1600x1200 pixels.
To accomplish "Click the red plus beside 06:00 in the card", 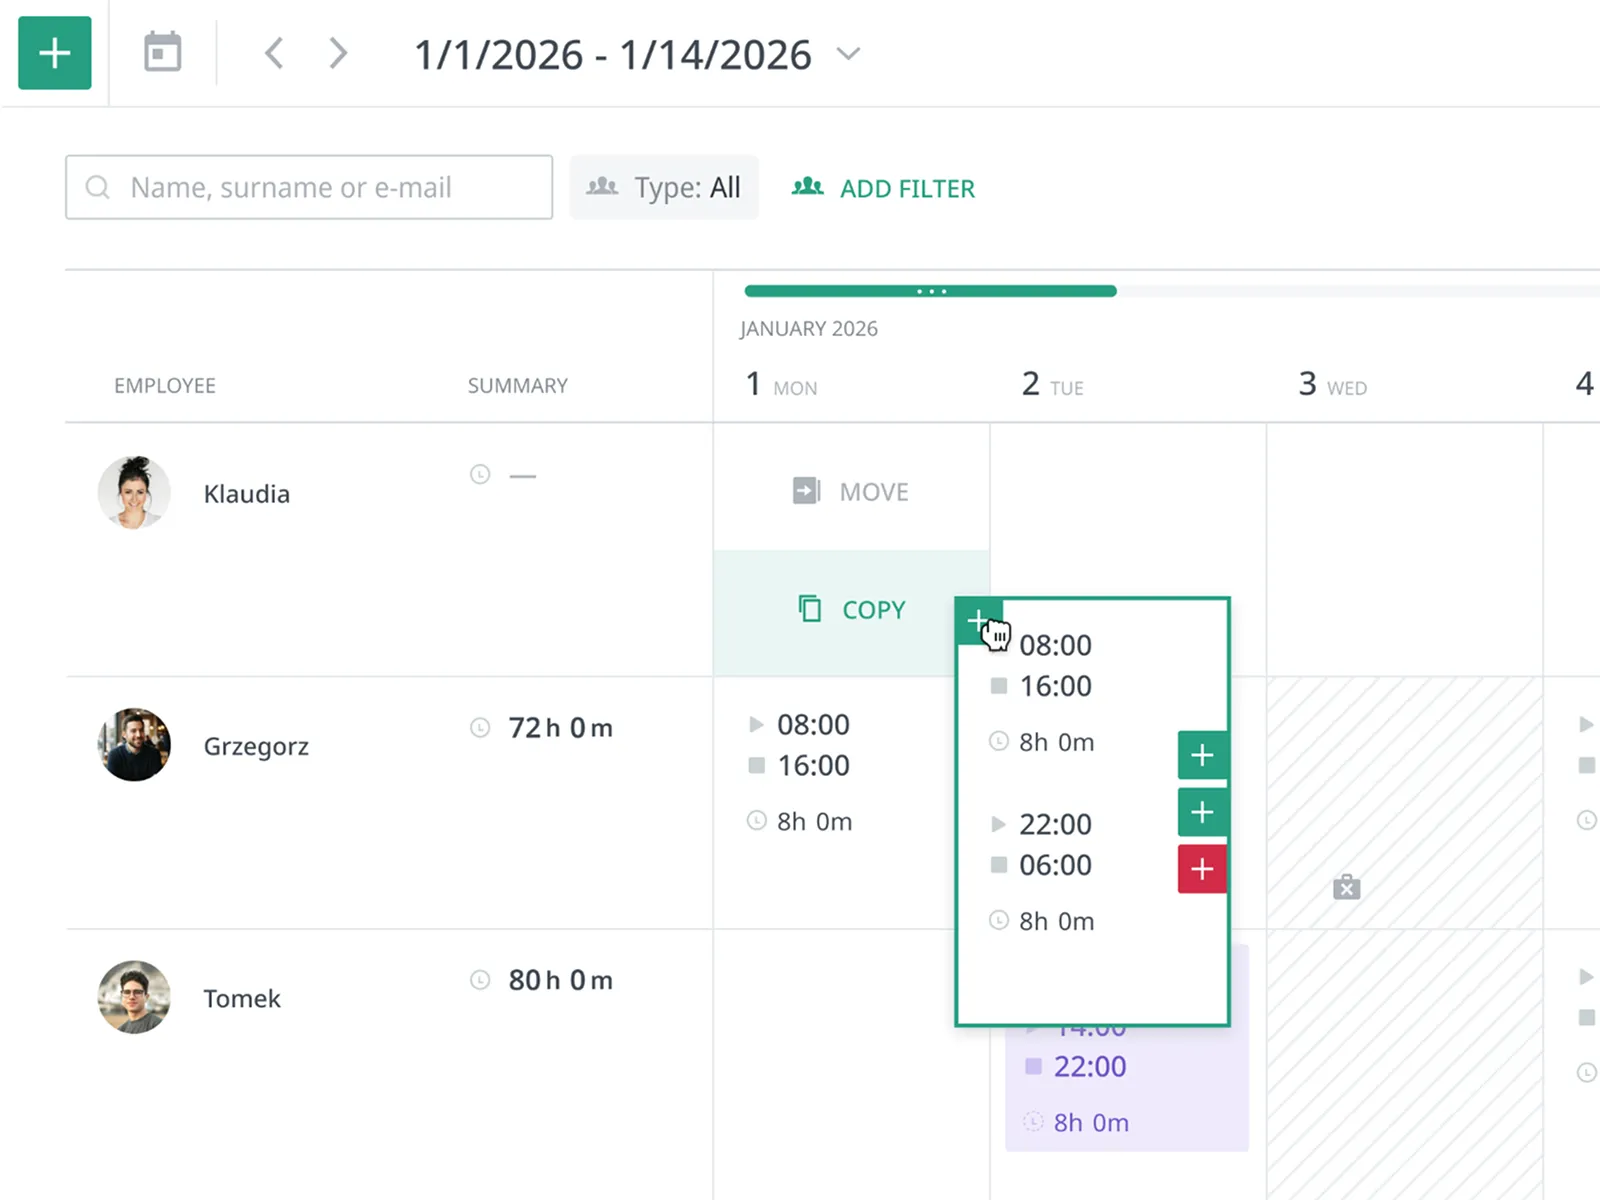I will (x=1203, y=869).
